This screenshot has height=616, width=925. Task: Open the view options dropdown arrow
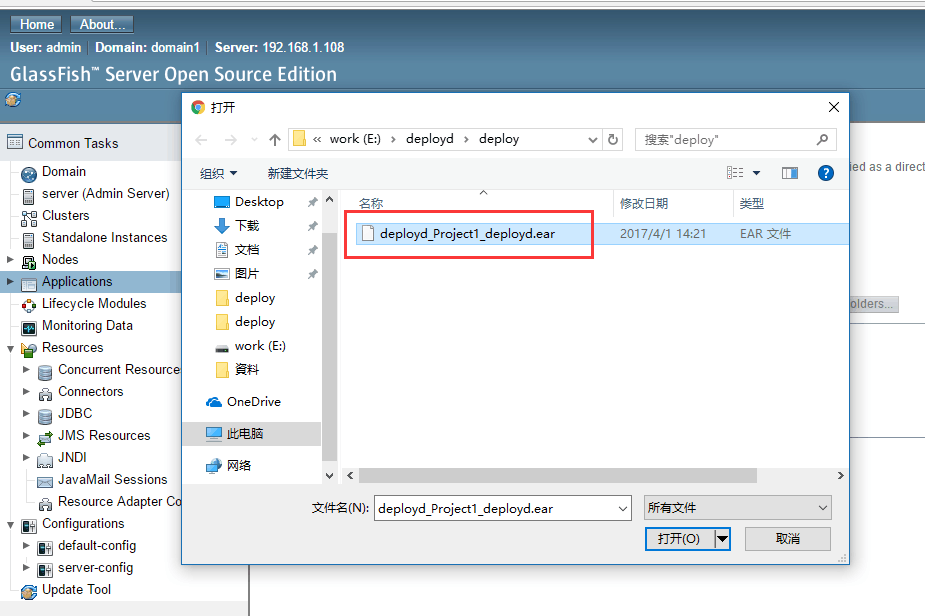pos(756,173)
